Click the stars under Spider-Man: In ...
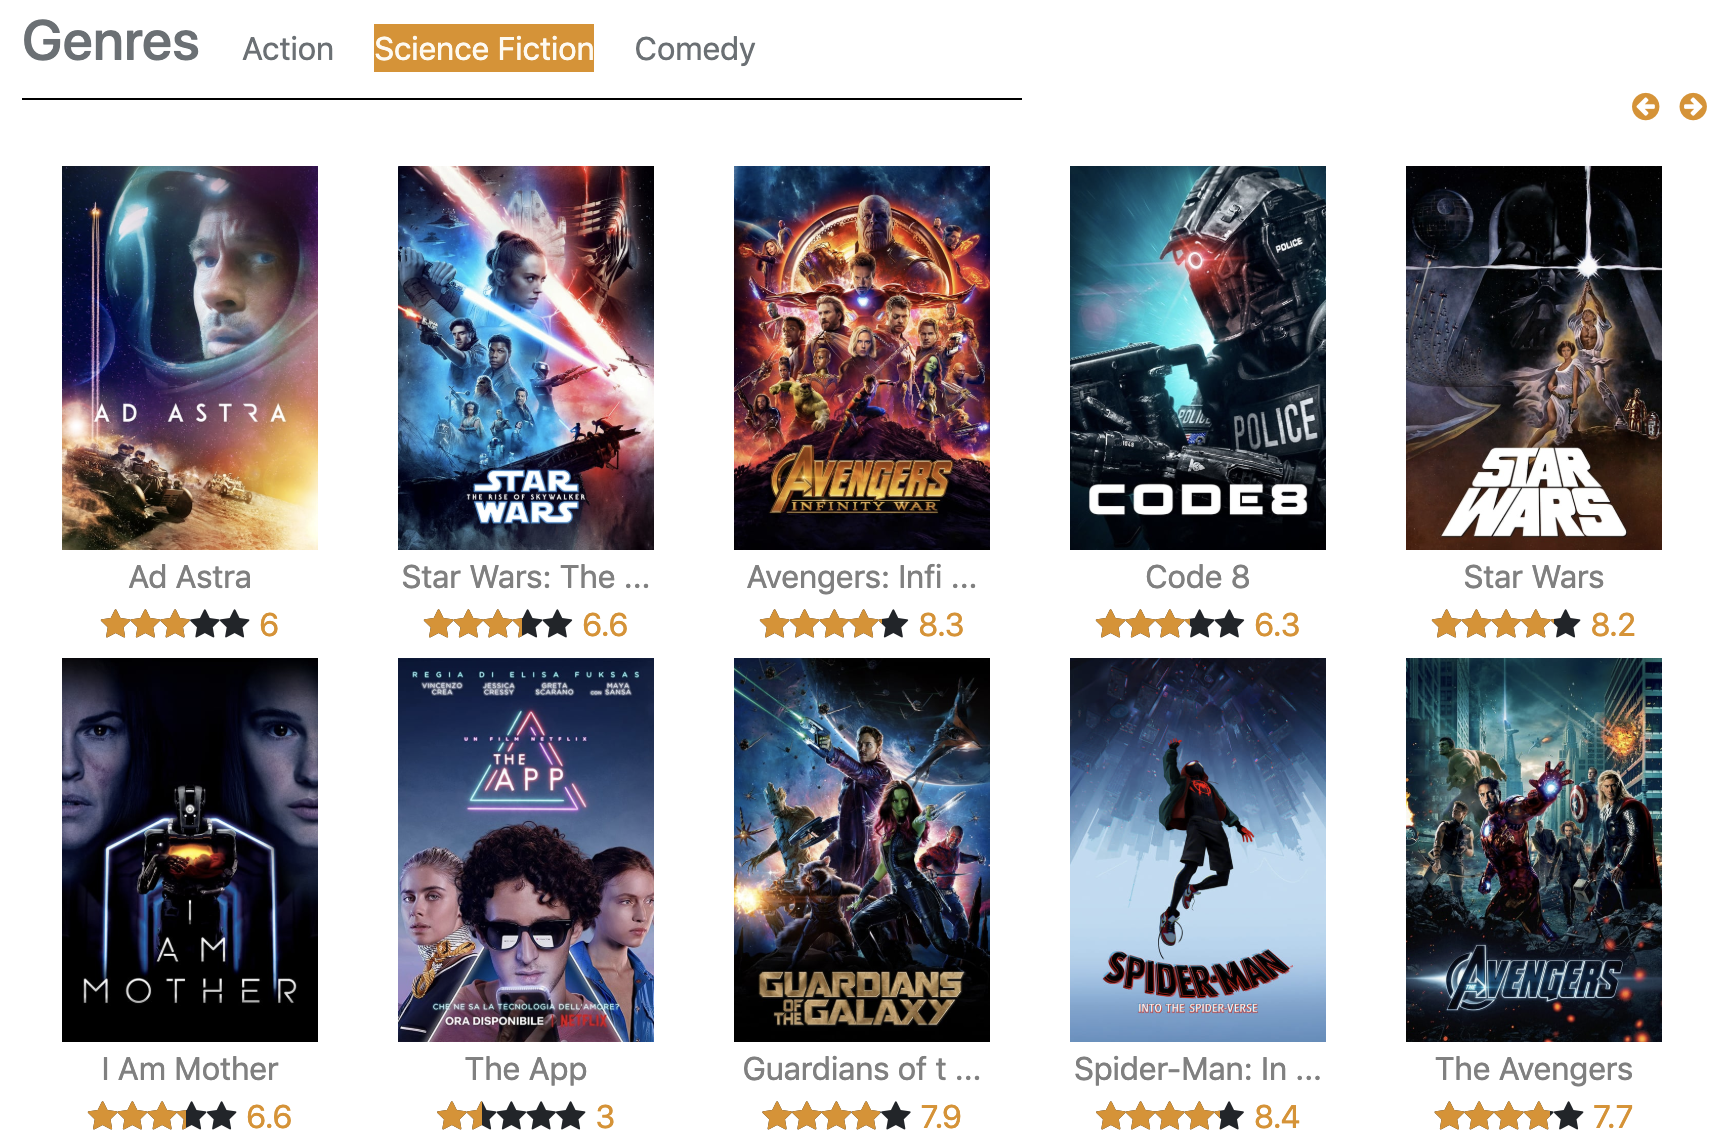Image resolution: width=1730 pixels, height=1148 pixels. (1170, 1117)
